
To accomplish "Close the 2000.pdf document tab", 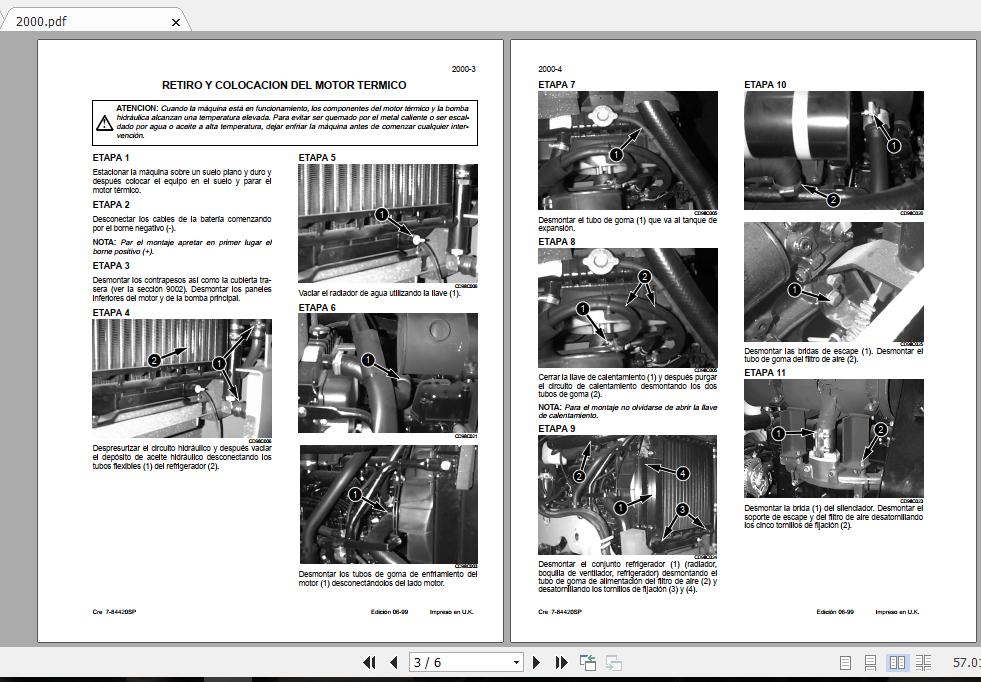I will [175, 21].
